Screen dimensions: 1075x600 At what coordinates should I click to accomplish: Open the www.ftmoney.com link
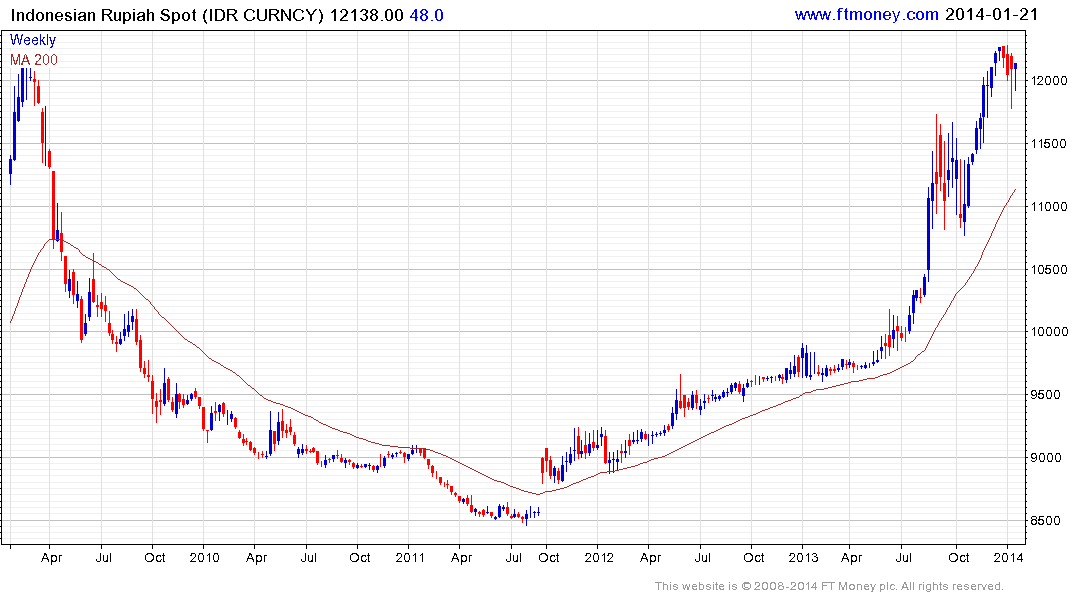click(866, 14)
